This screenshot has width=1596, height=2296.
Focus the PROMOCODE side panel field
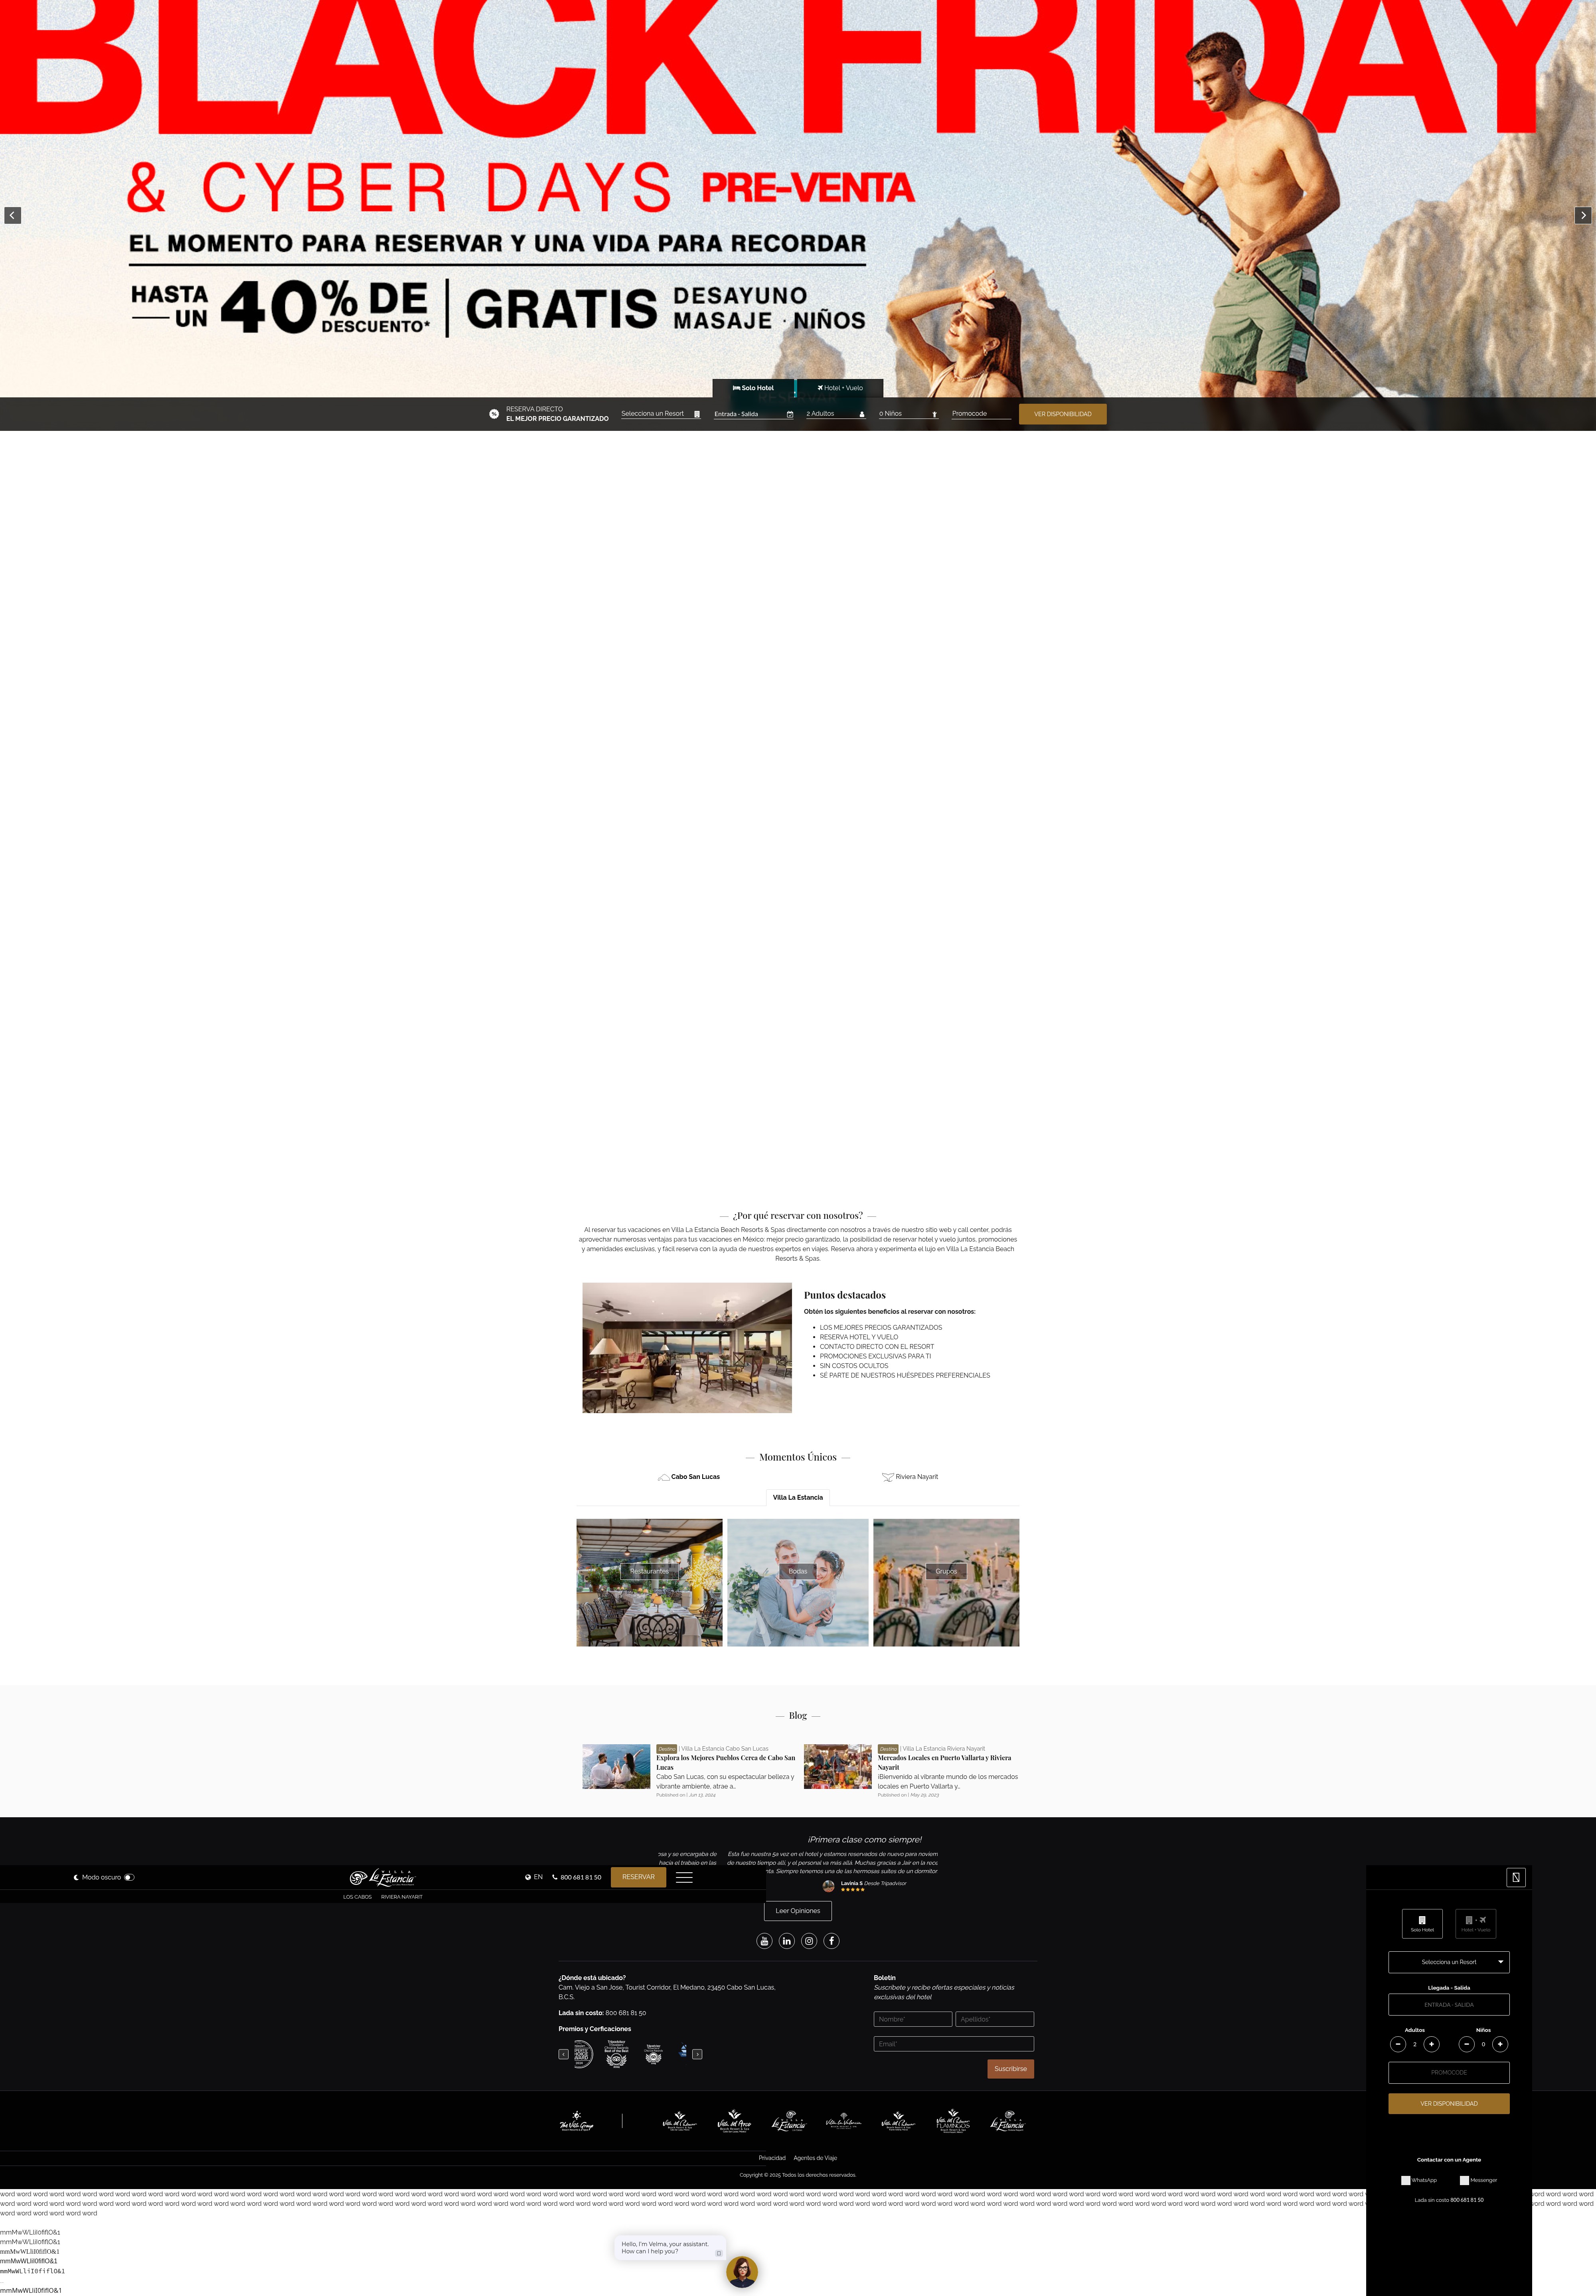tap(1449, 2072)
